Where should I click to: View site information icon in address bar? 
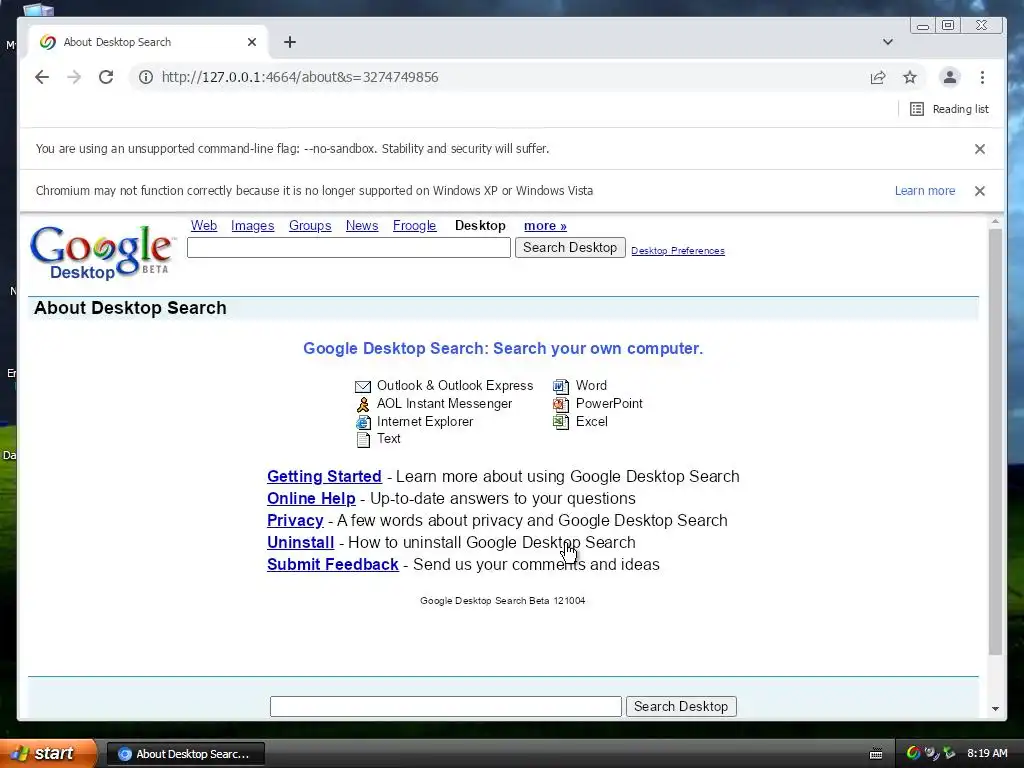pos(146,77)
